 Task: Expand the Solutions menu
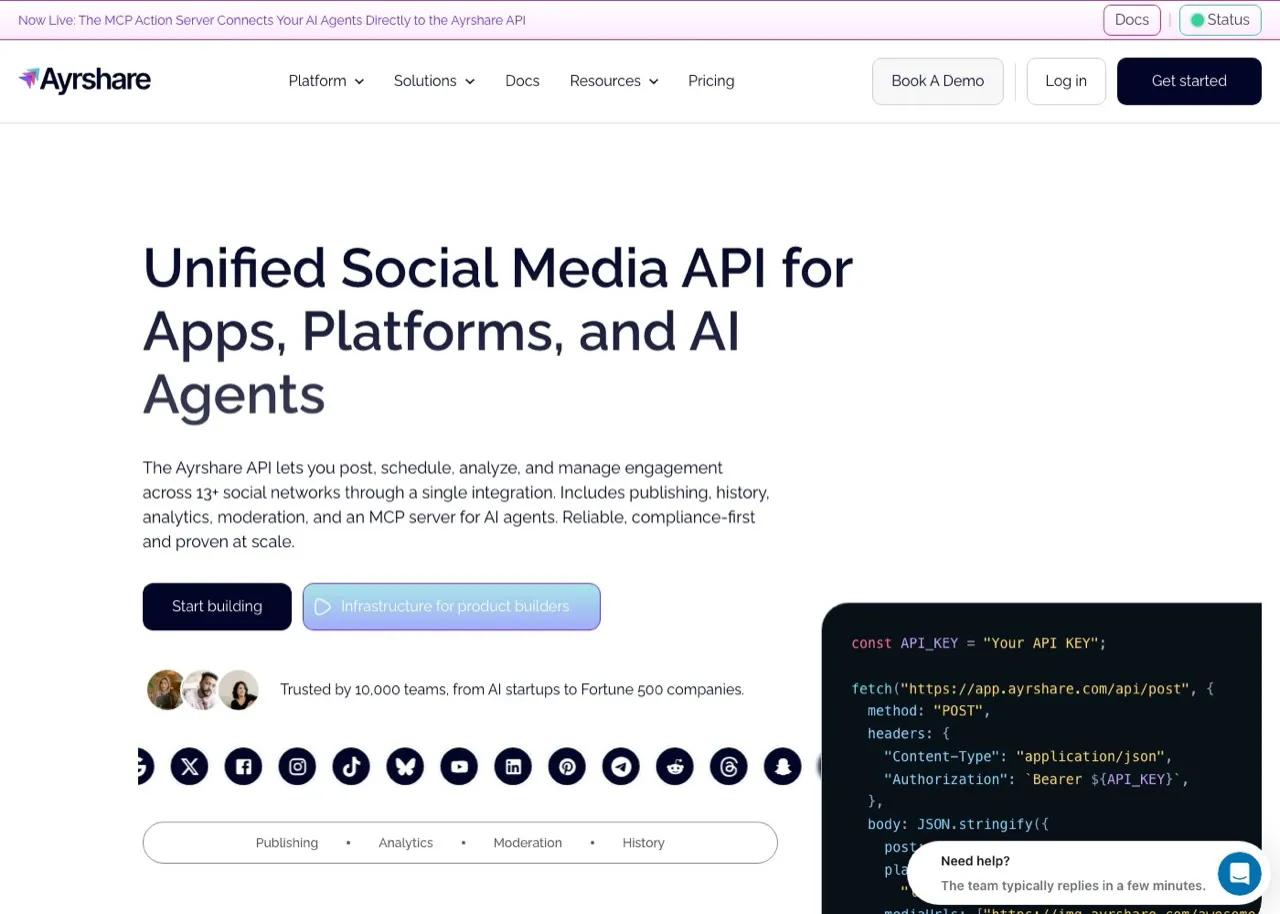(x=434, y=81)
